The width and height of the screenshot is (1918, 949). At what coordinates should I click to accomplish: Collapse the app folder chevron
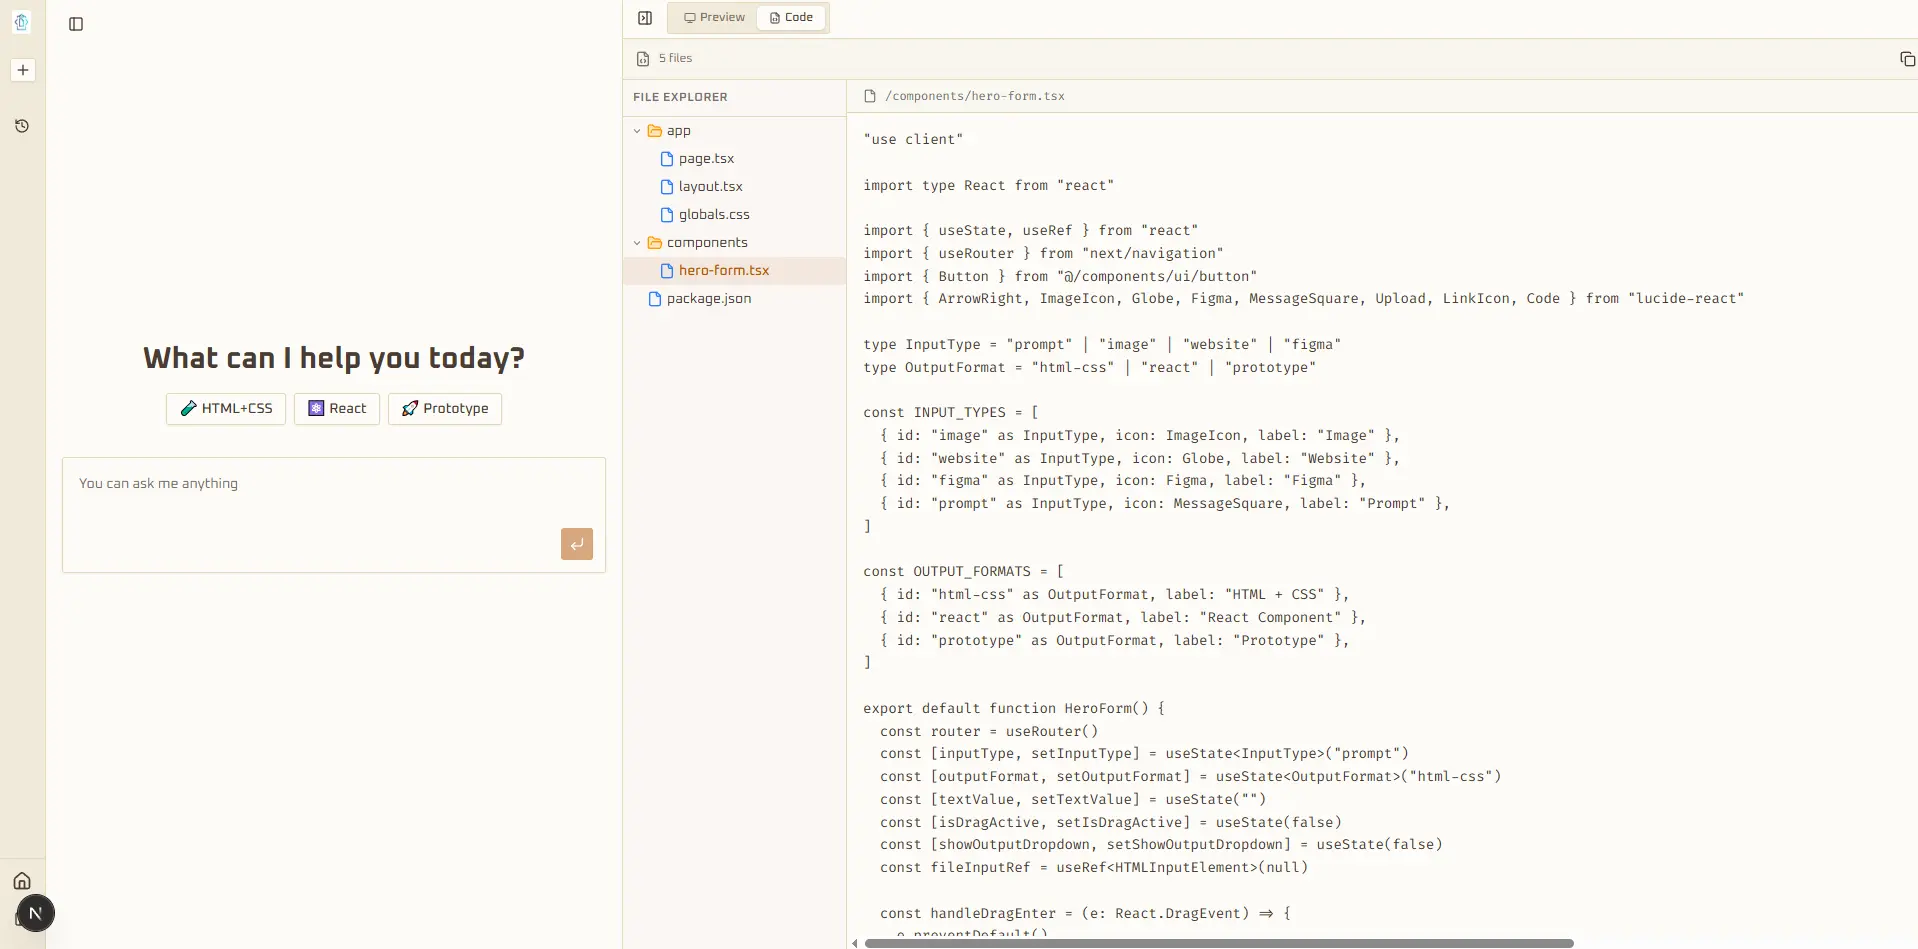637,131
